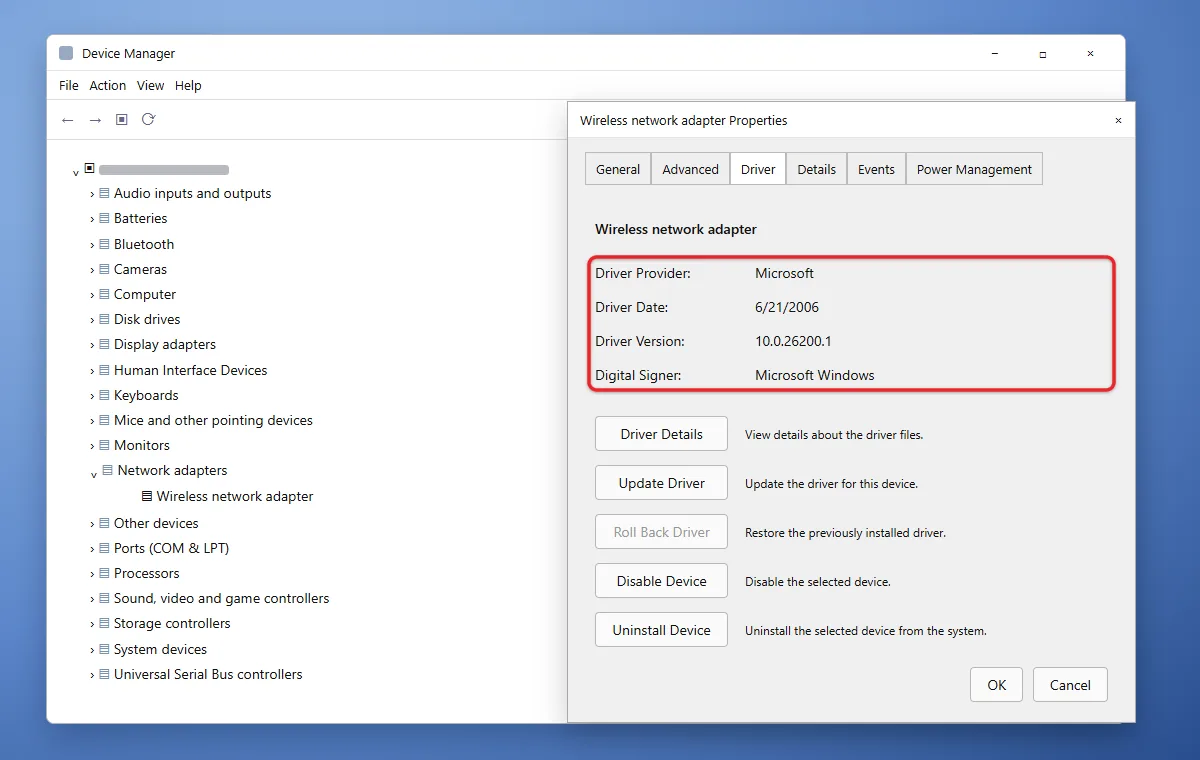Click the Bluetooth category icon

[x=104, y=245]
